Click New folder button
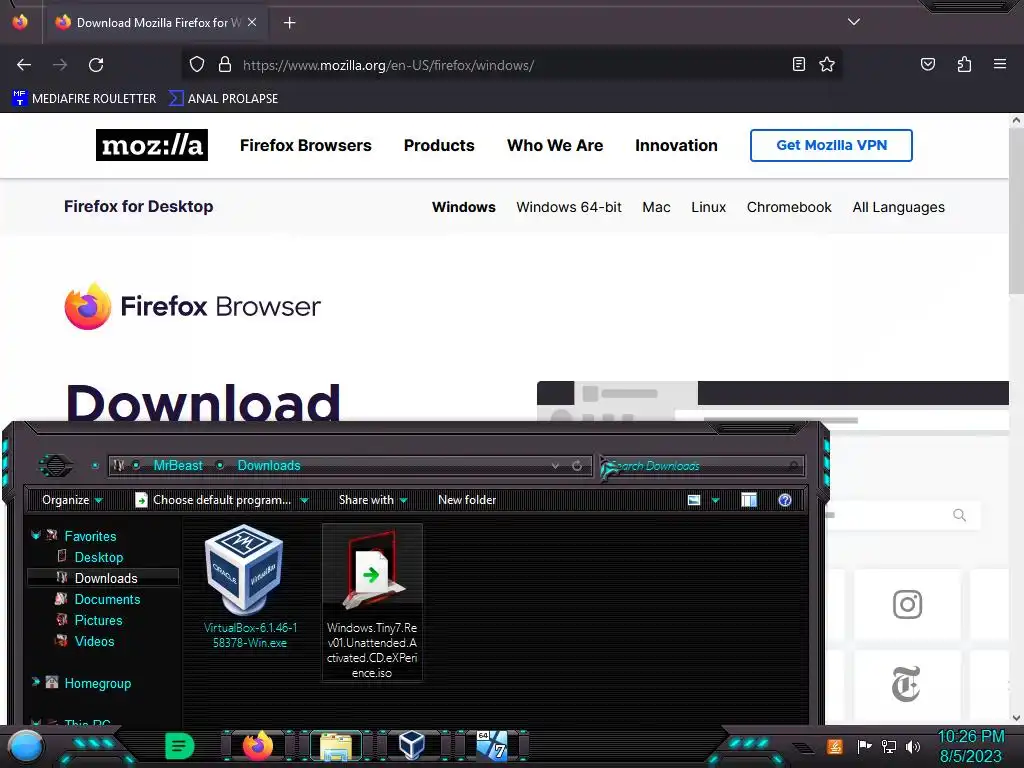The height and width of the screenshot is (768, 1024). (467, 500)
